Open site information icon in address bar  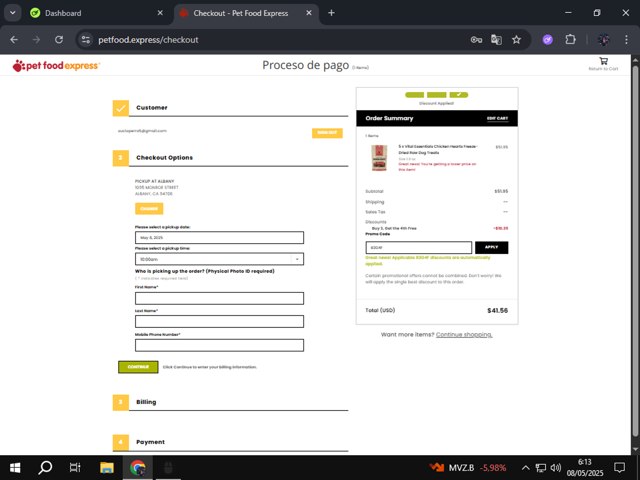tap(86, 40)
